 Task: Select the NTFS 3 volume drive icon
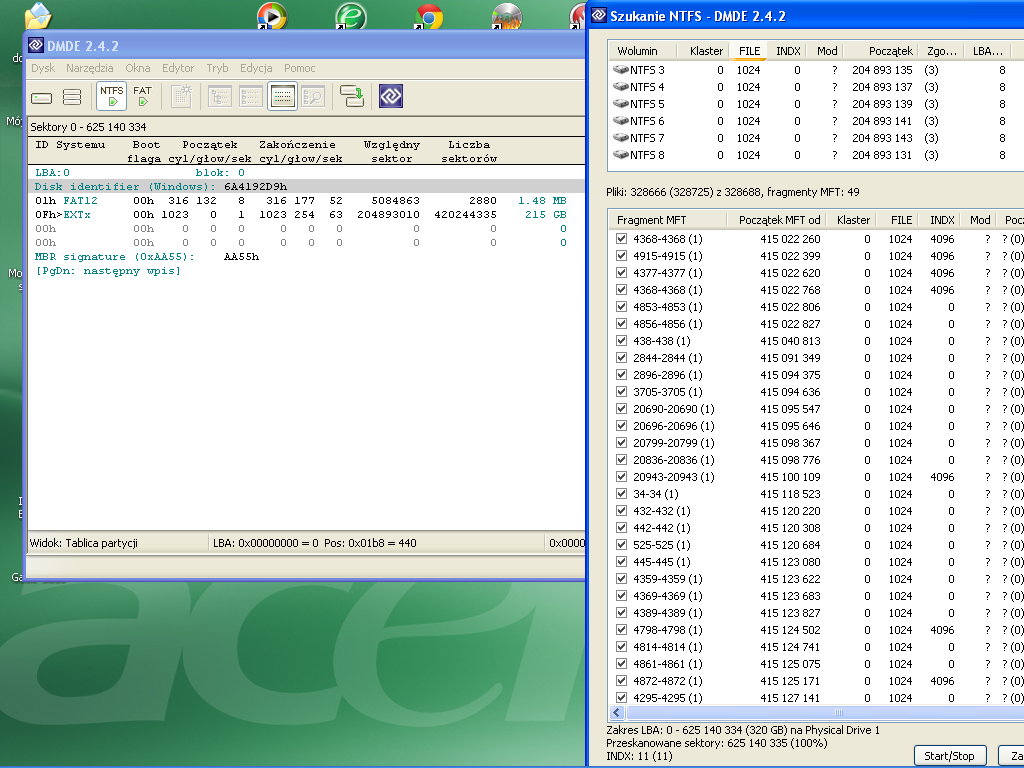point(620,69)
